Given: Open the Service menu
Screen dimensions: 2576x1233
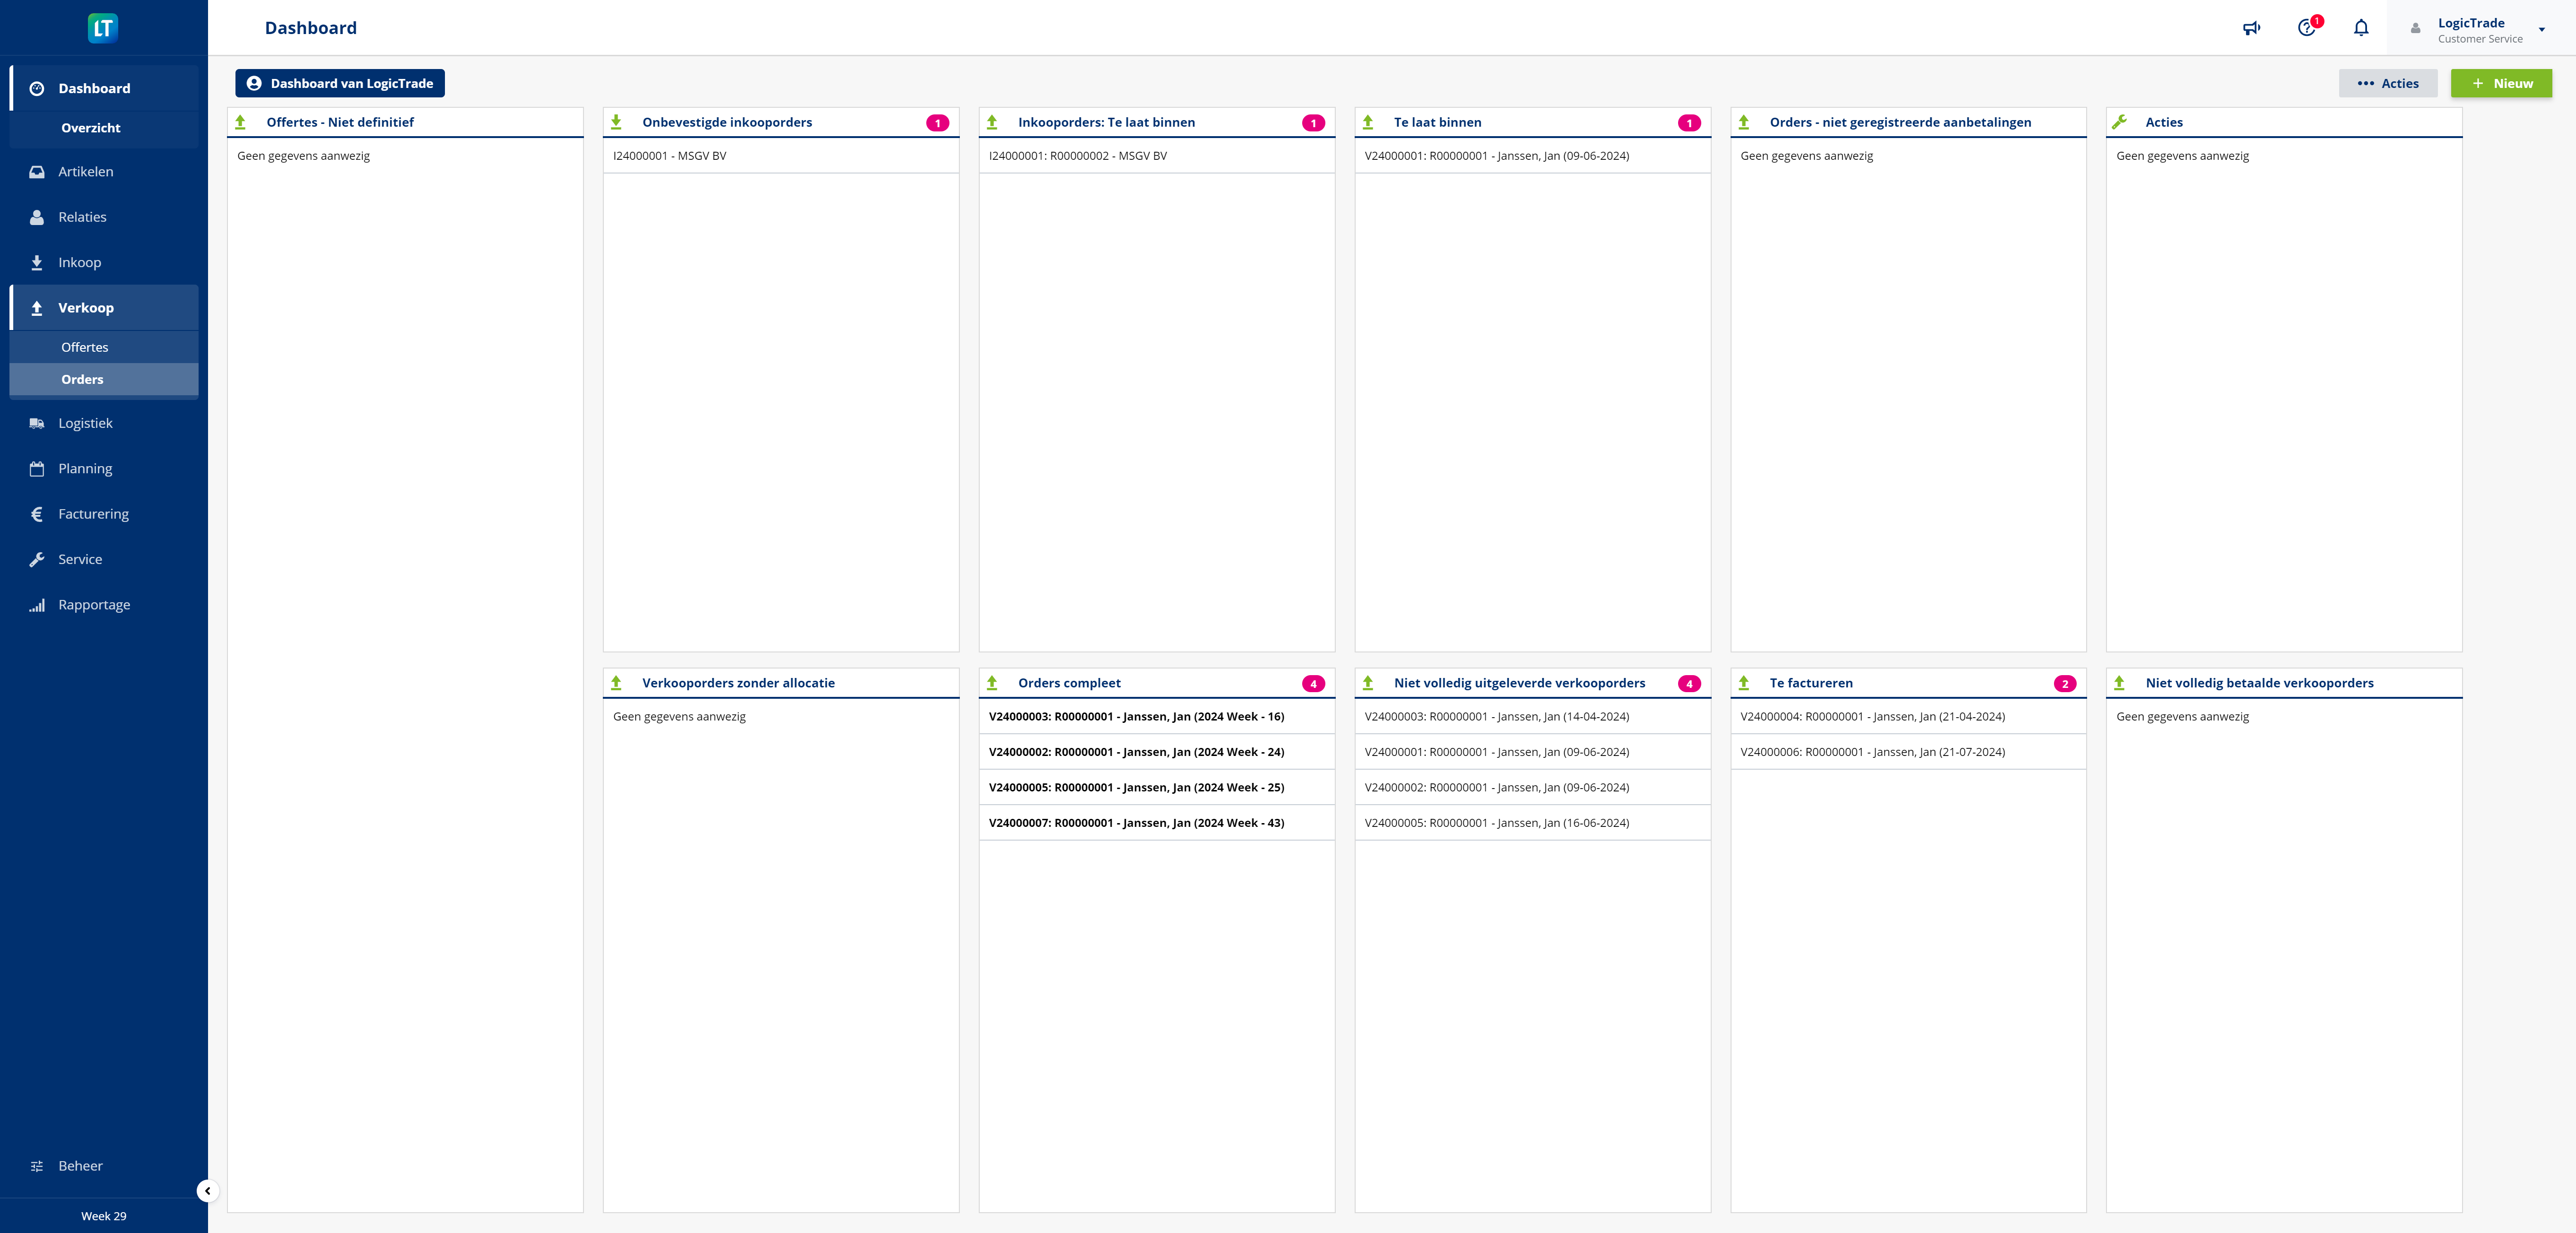Looking at the screenshot, I should (104, 559).
